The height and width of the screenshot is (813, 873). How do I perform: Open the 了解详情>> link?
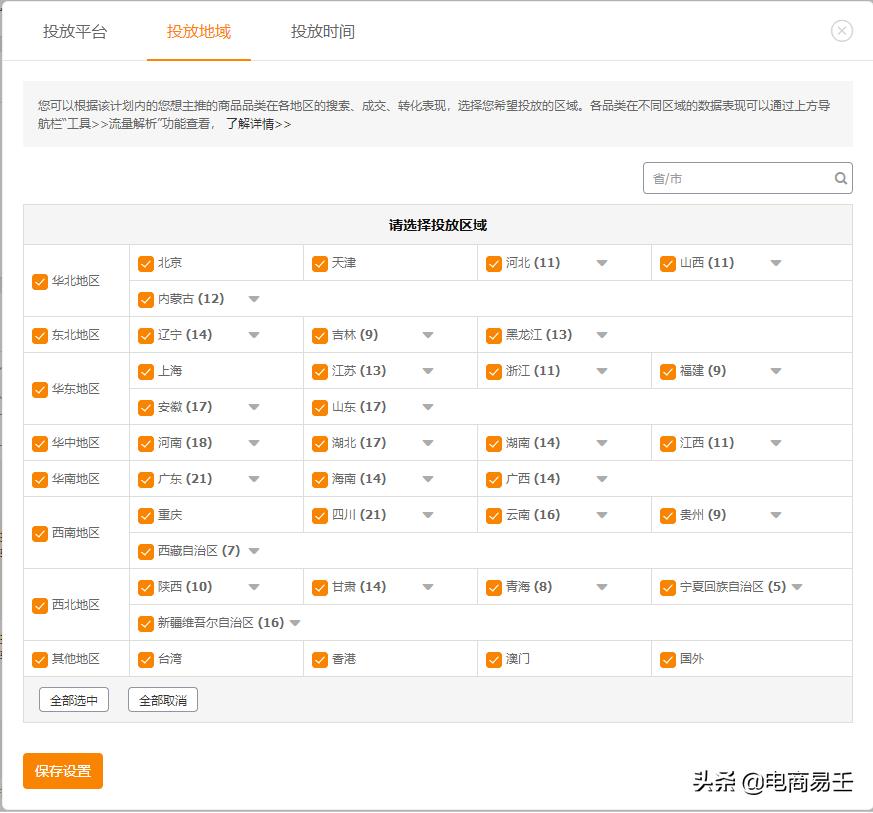tap(258, 124)
